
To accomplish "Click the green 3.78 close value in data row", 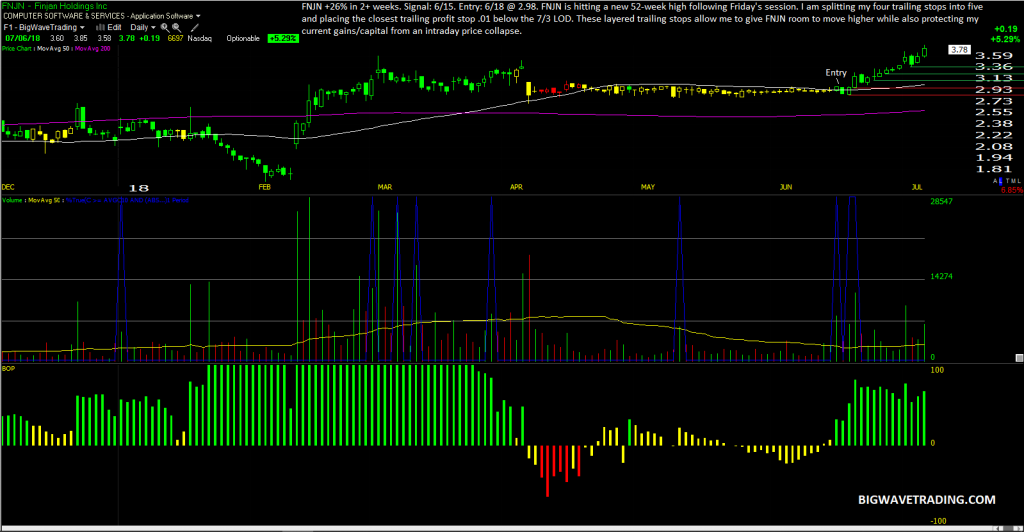I will tap(127, 39).
